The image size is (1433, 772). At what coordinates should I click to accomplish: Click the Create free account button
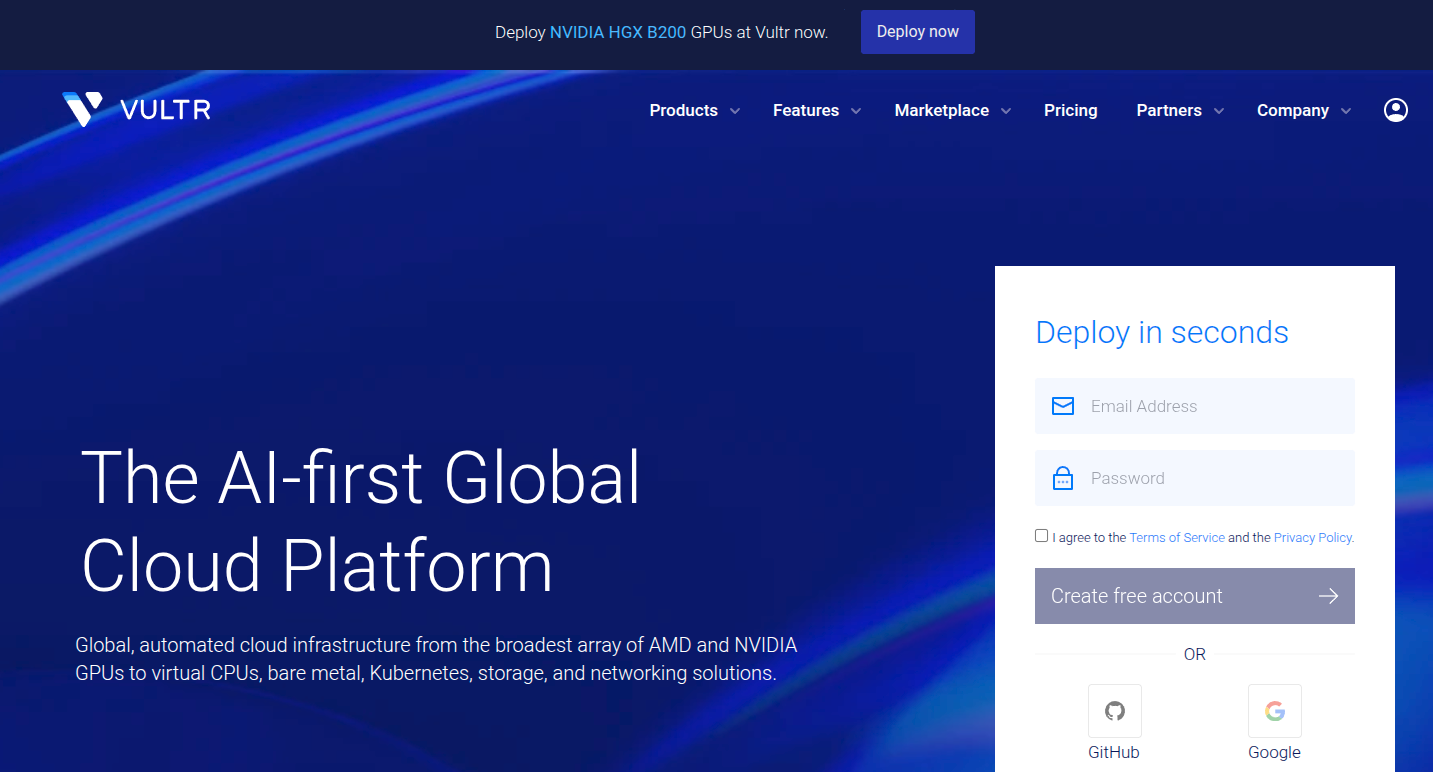pyautogui.click(x=1180, y=596)
